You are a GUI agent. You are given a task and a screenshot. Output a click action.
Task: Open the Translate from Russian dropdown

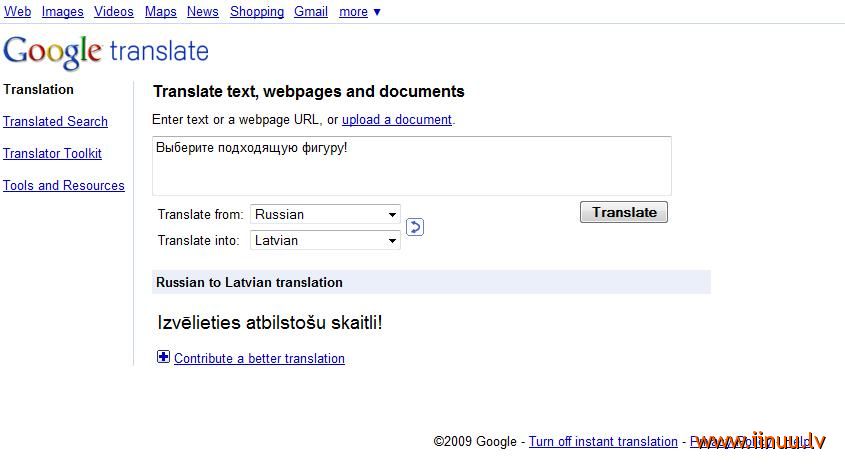coord(325,214)
